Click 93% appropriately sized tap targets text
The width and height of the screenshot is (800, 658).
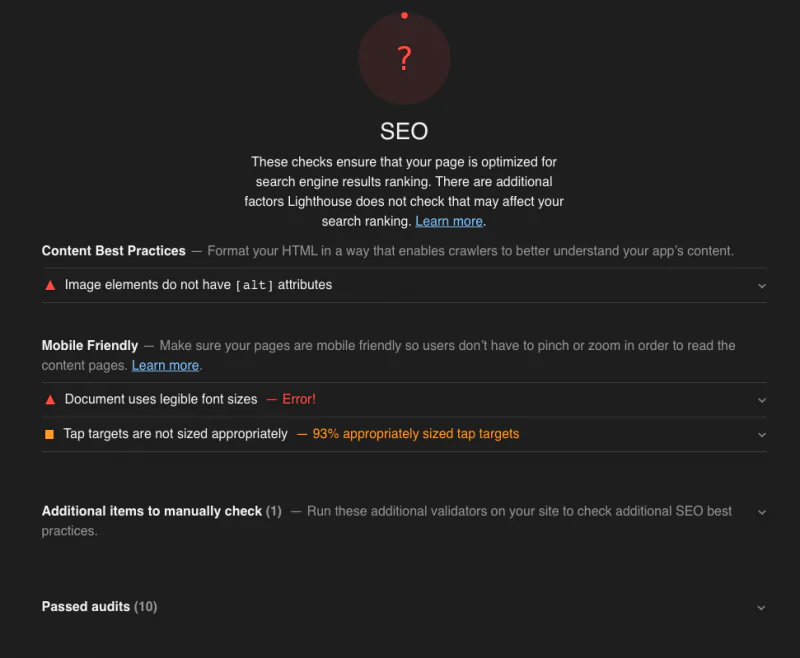pyautogui.click(x=415, y=434)
